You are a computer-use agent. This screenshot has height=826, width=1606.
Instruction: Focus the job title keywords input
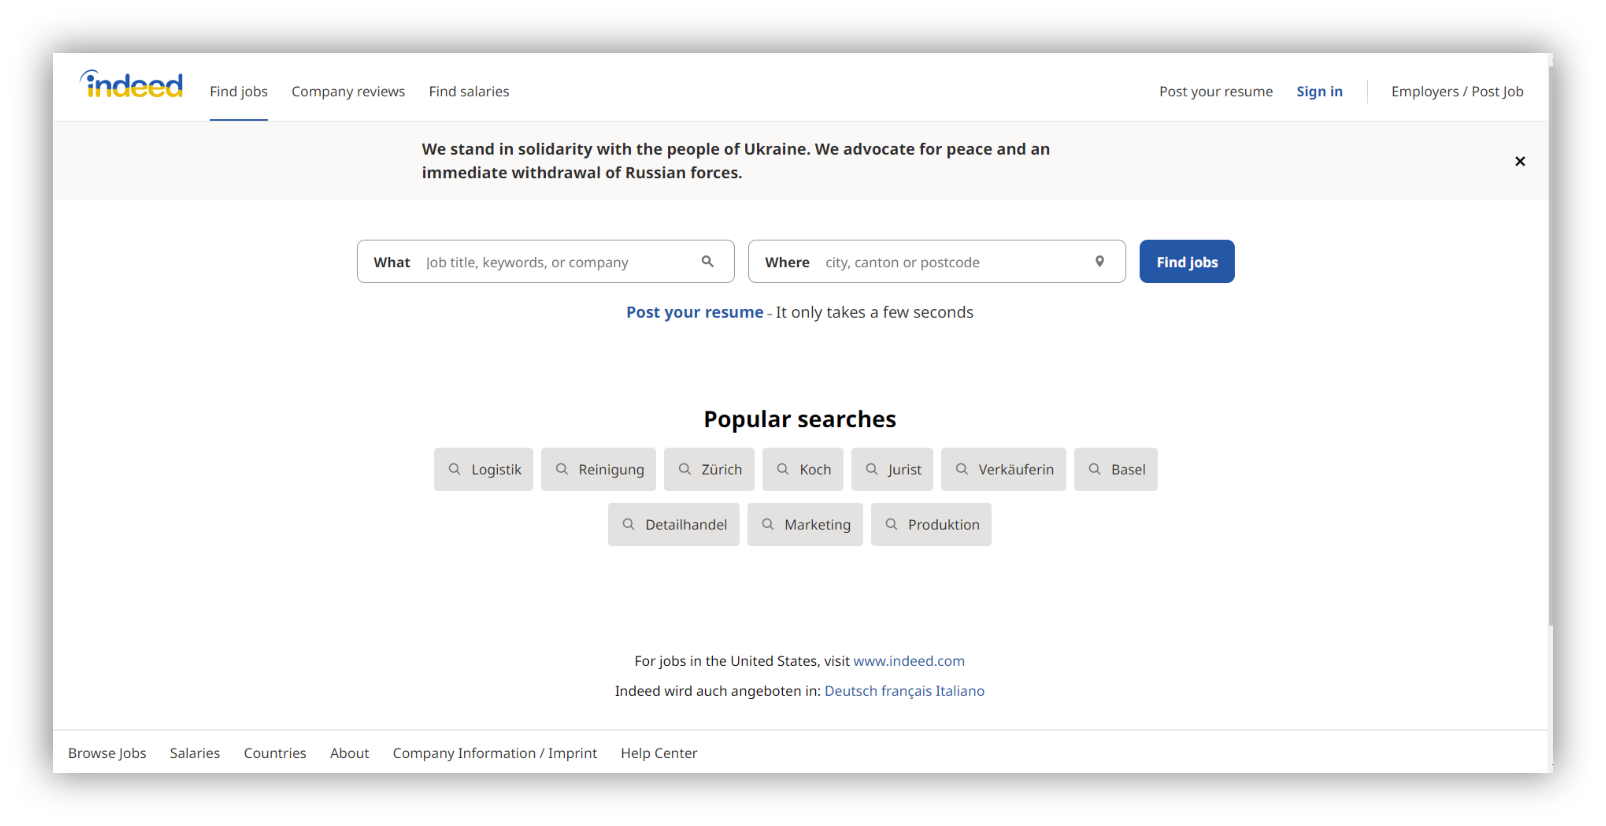tap(560, 262)
